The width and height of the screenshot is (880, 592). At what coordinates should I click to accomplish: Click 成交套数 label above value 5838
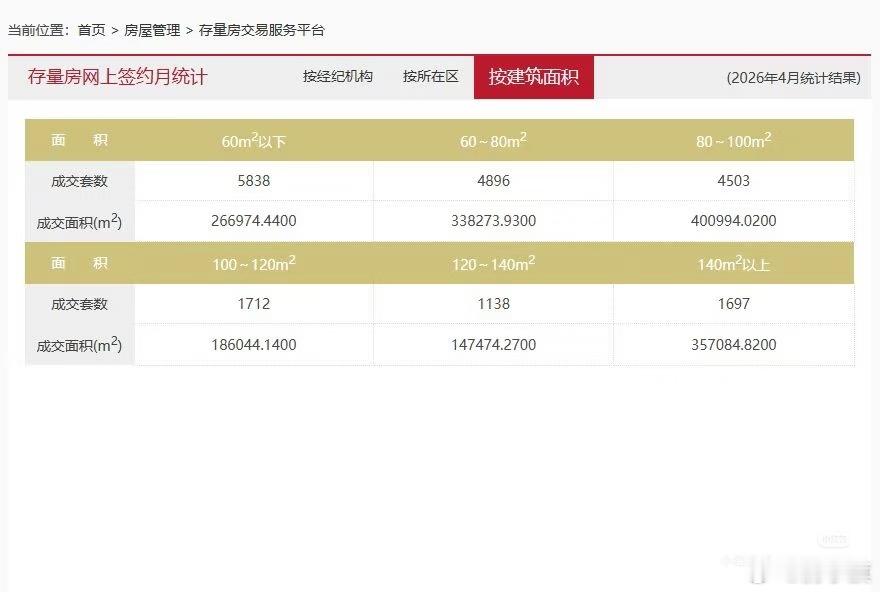coord(79,181)
